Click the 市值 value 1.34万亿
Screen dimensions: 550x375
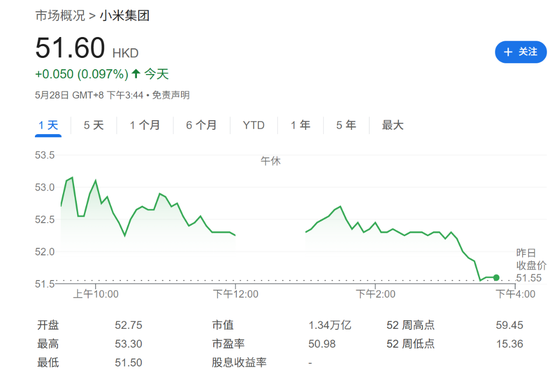click(329, 325)
